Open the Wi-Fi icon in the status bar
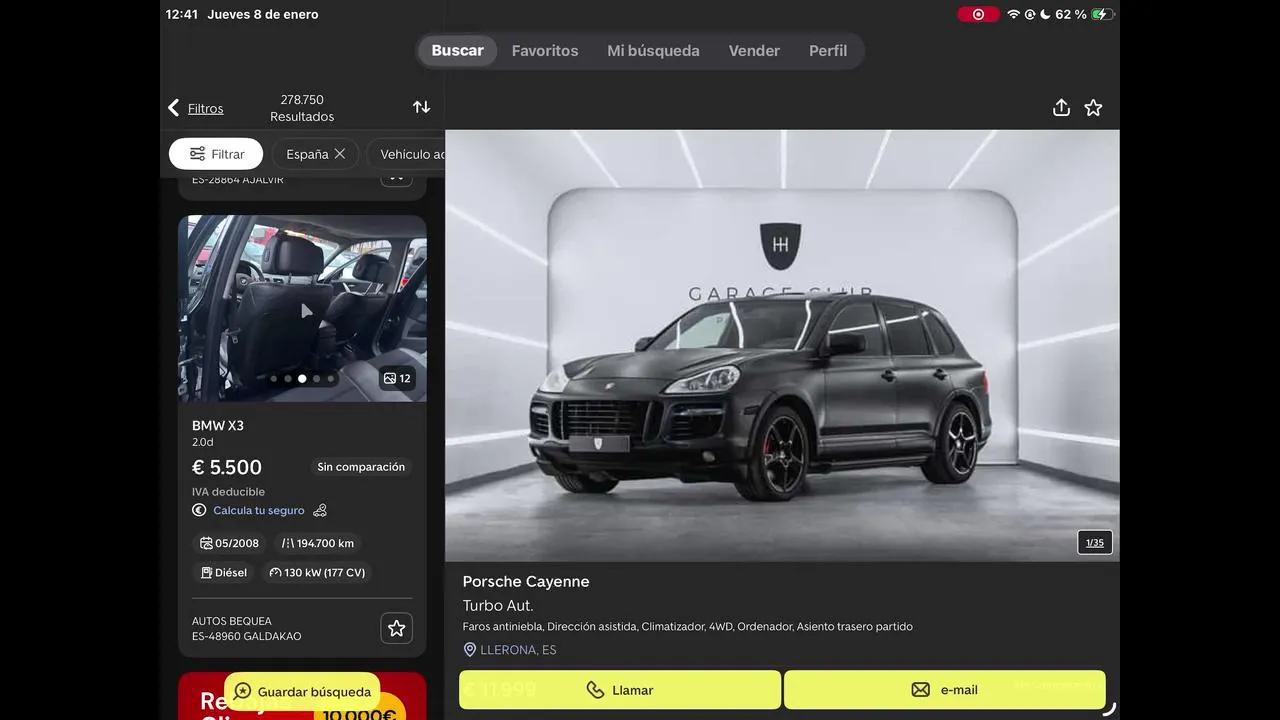 coord(1013,14)
